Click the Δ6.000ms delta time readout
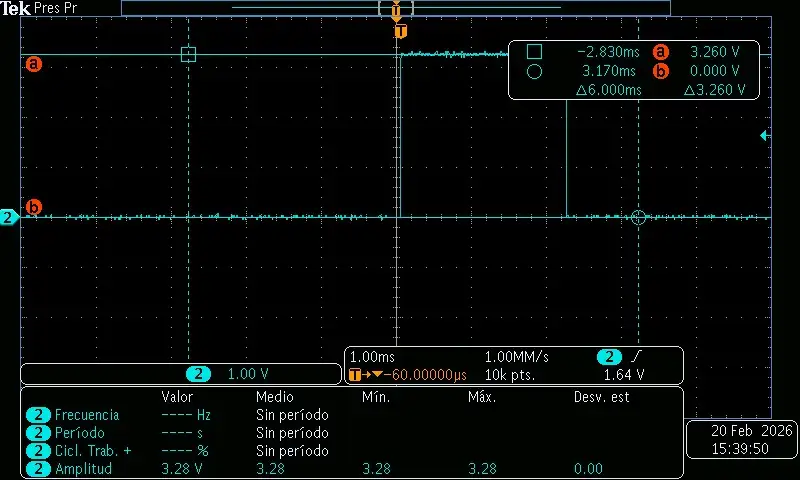Viewport: 800px width, 480px height. tap(608, 90)
